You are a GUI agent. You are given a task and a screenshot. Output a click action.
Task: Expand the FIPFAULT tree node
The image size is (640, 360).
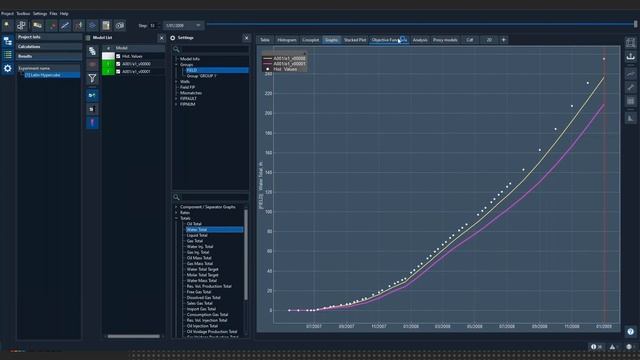tap(176, 98)
